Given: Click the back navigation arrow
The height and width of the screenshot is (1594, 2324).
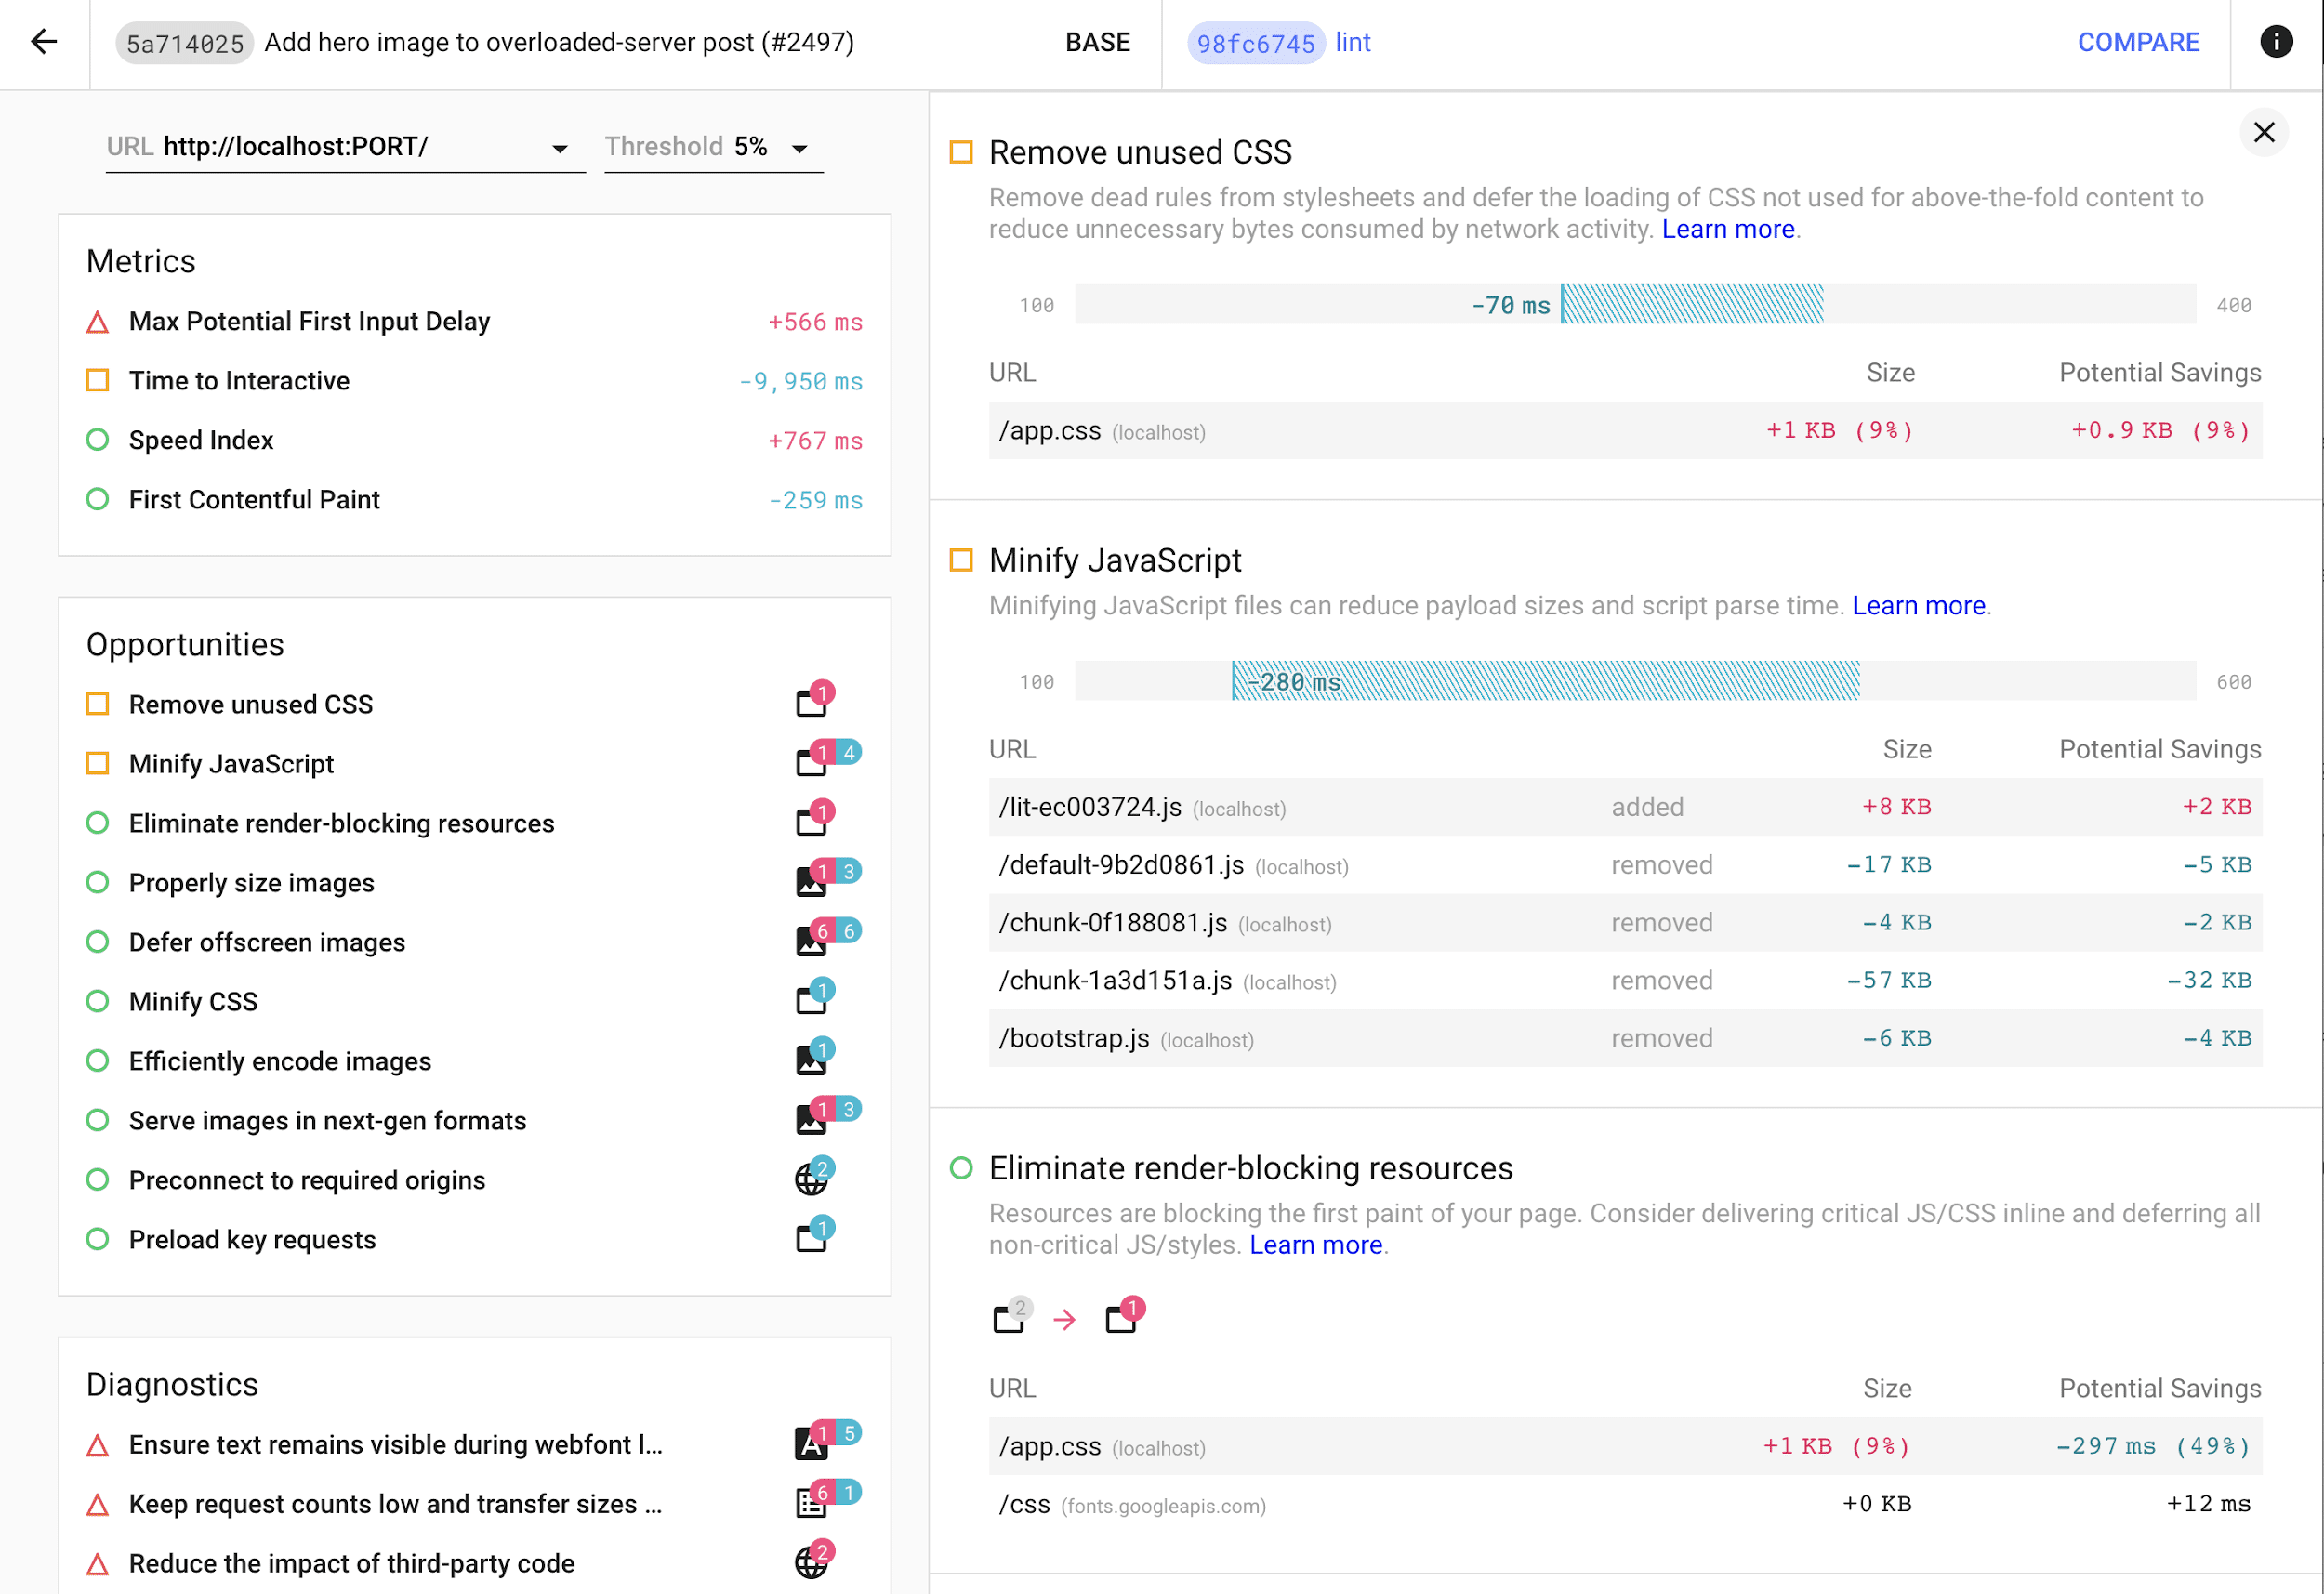Looking at the screenshot, I should [x=43, y=43].
